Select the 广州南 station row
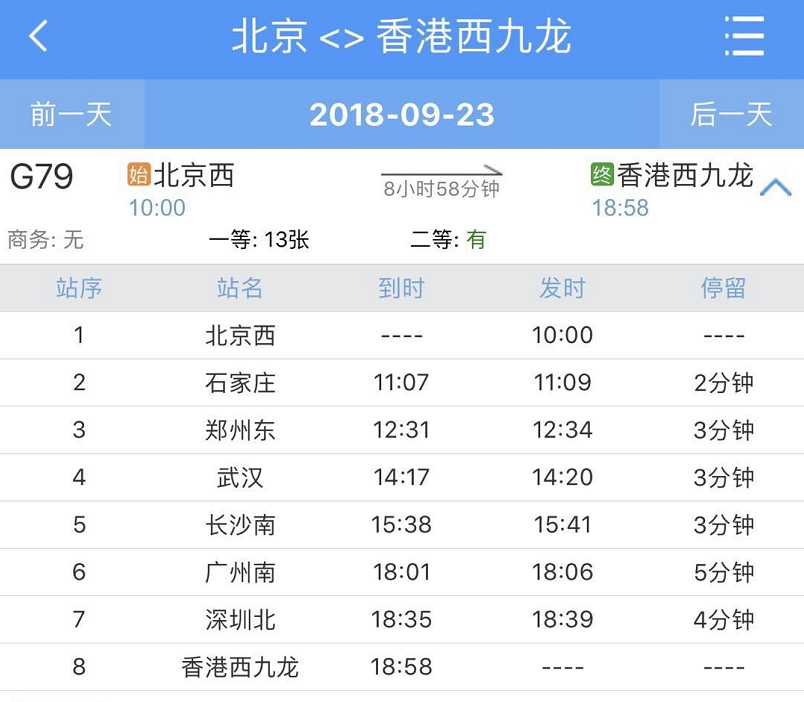Image resolution: width=804 pixels, height=702 pixels. pos(240,572)
